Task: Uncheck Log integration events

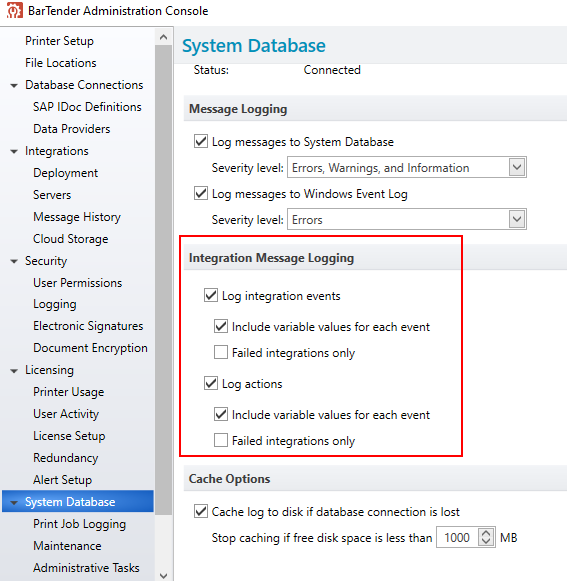Action: tap(211, 295)
